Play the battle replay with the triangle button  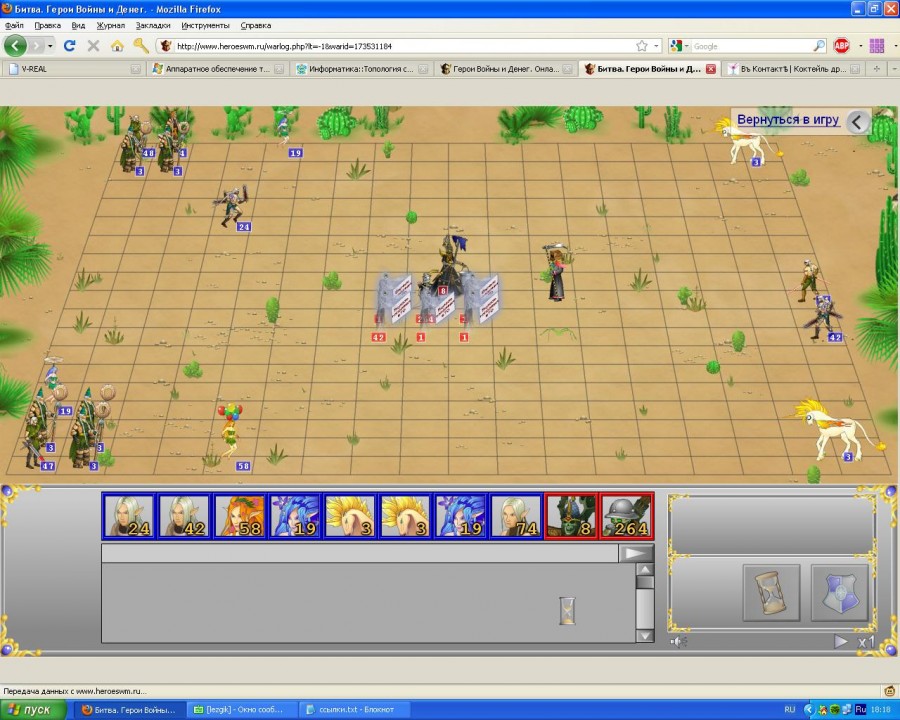pyautogui.click(x=840, y=641)
